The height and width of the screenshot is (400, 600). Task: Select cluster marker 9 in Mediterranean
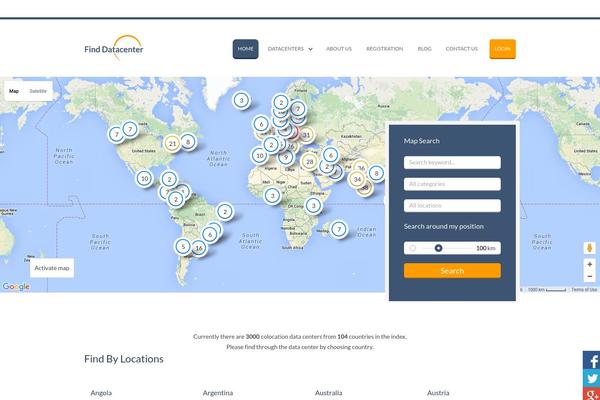[285, 157]
